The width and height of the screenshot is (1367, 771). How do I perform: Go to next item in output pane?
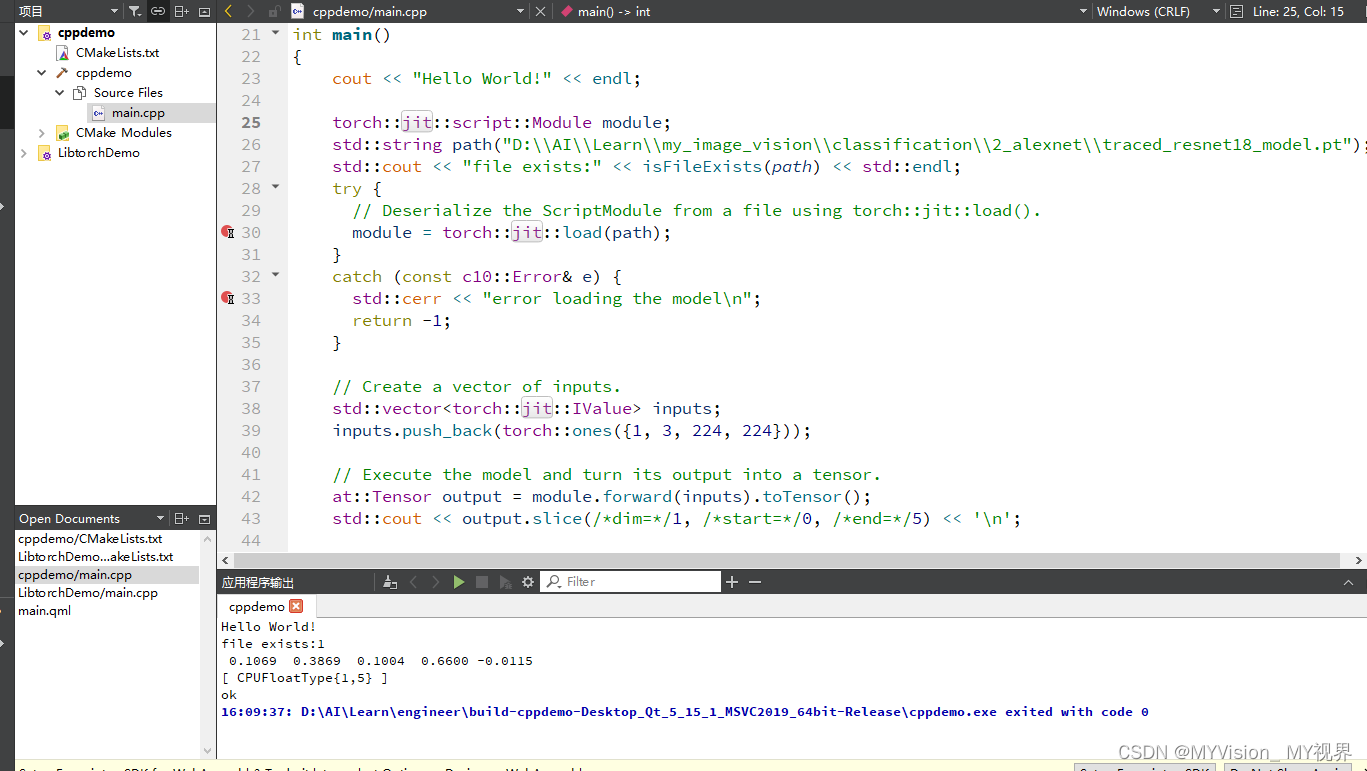(436, 581)
